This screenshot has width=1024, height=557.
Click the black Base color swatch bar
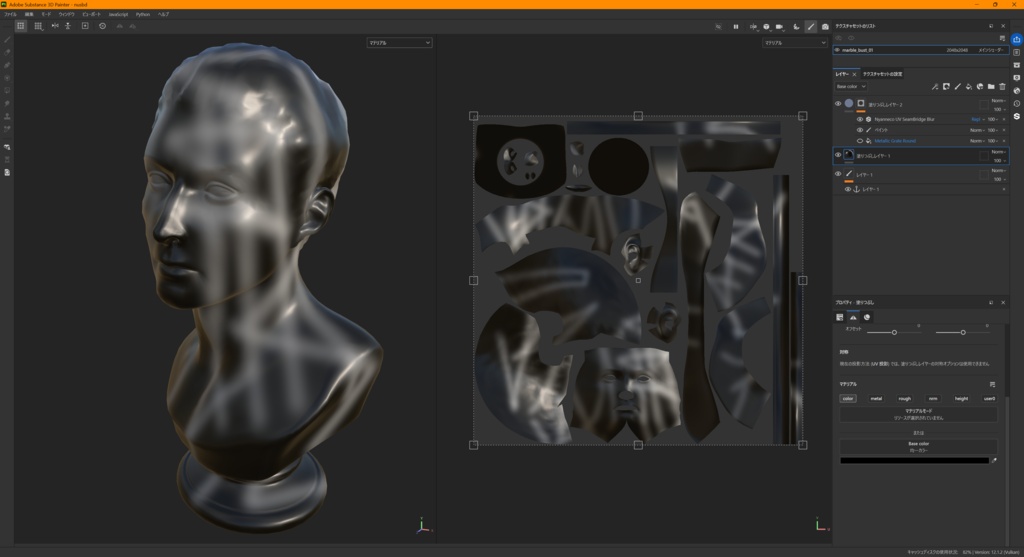914,460
